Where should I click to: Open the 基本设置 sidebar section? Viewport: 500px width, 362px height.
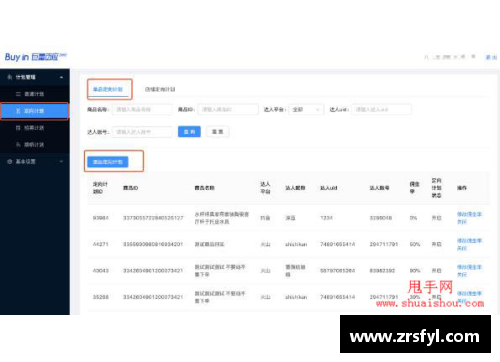point(35,161)
